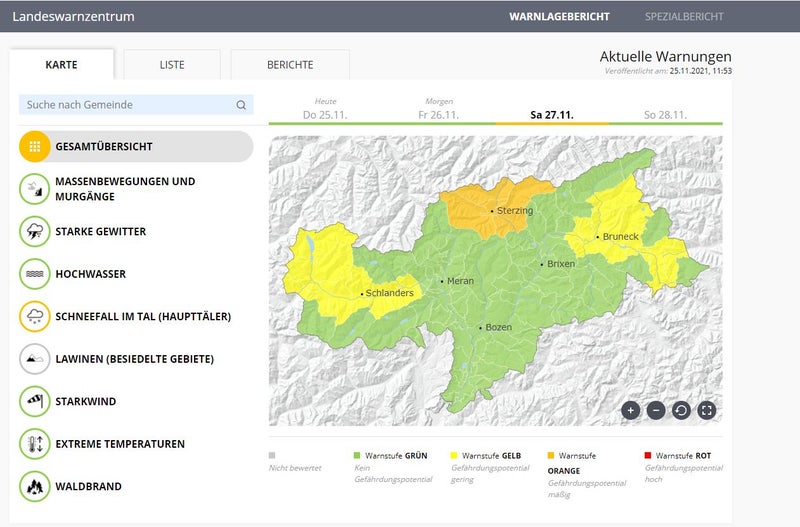Select the Waldbrand forest fire icon
The image size is (800, 527).
(x=35, y=486)
